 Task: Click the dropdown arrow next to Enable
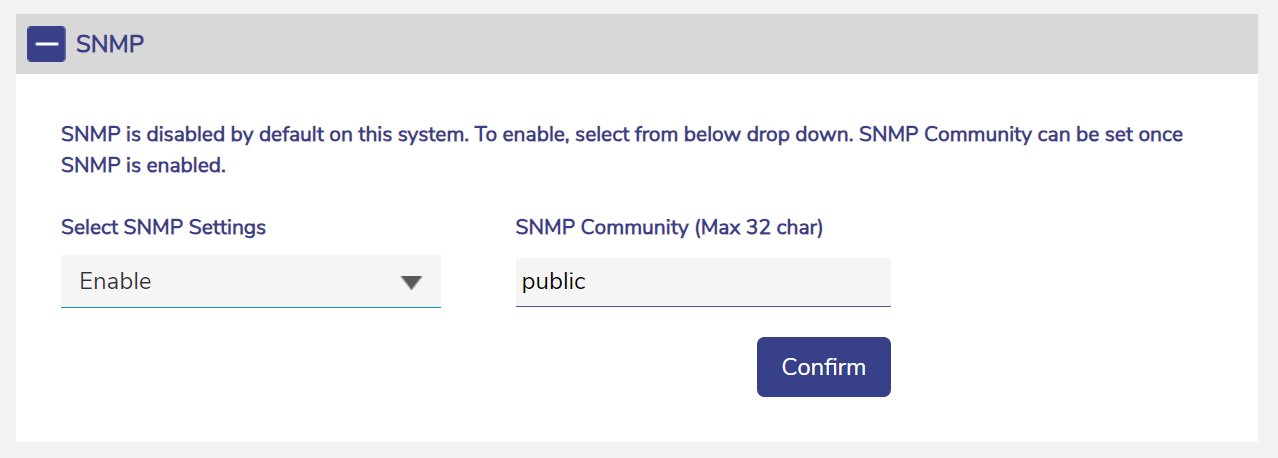411,283
